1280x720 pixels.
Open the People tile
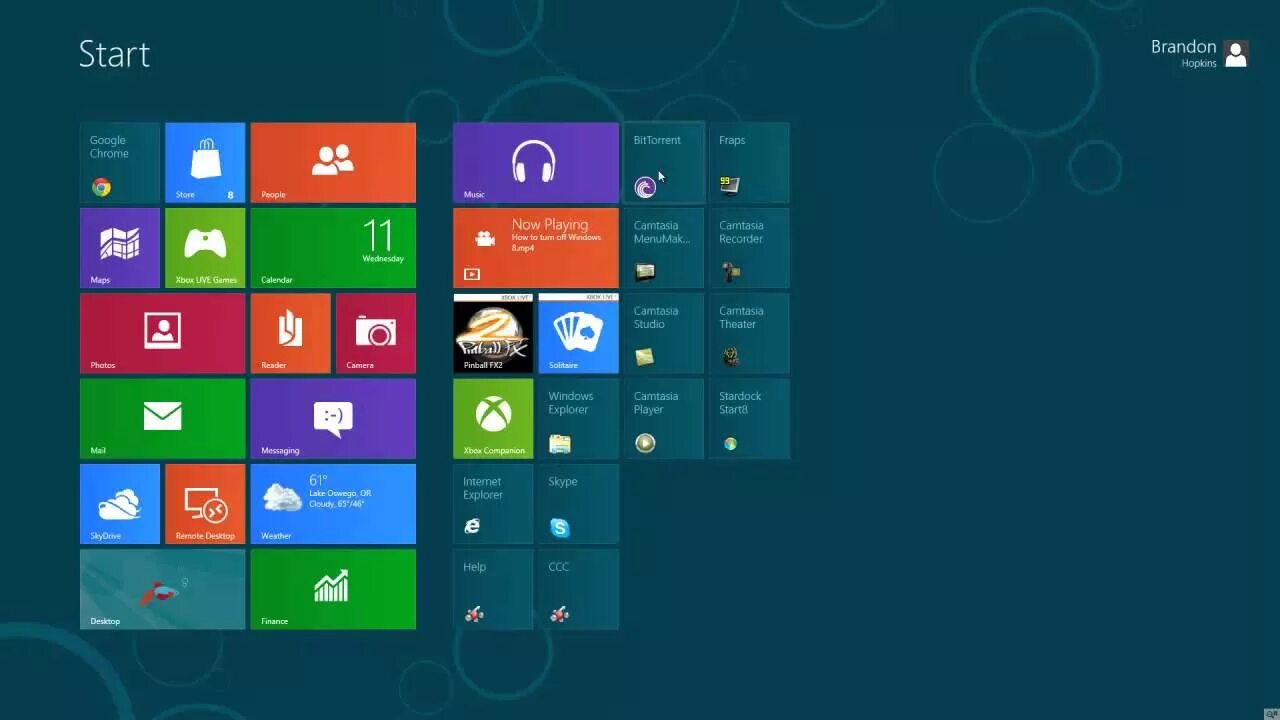333,163
